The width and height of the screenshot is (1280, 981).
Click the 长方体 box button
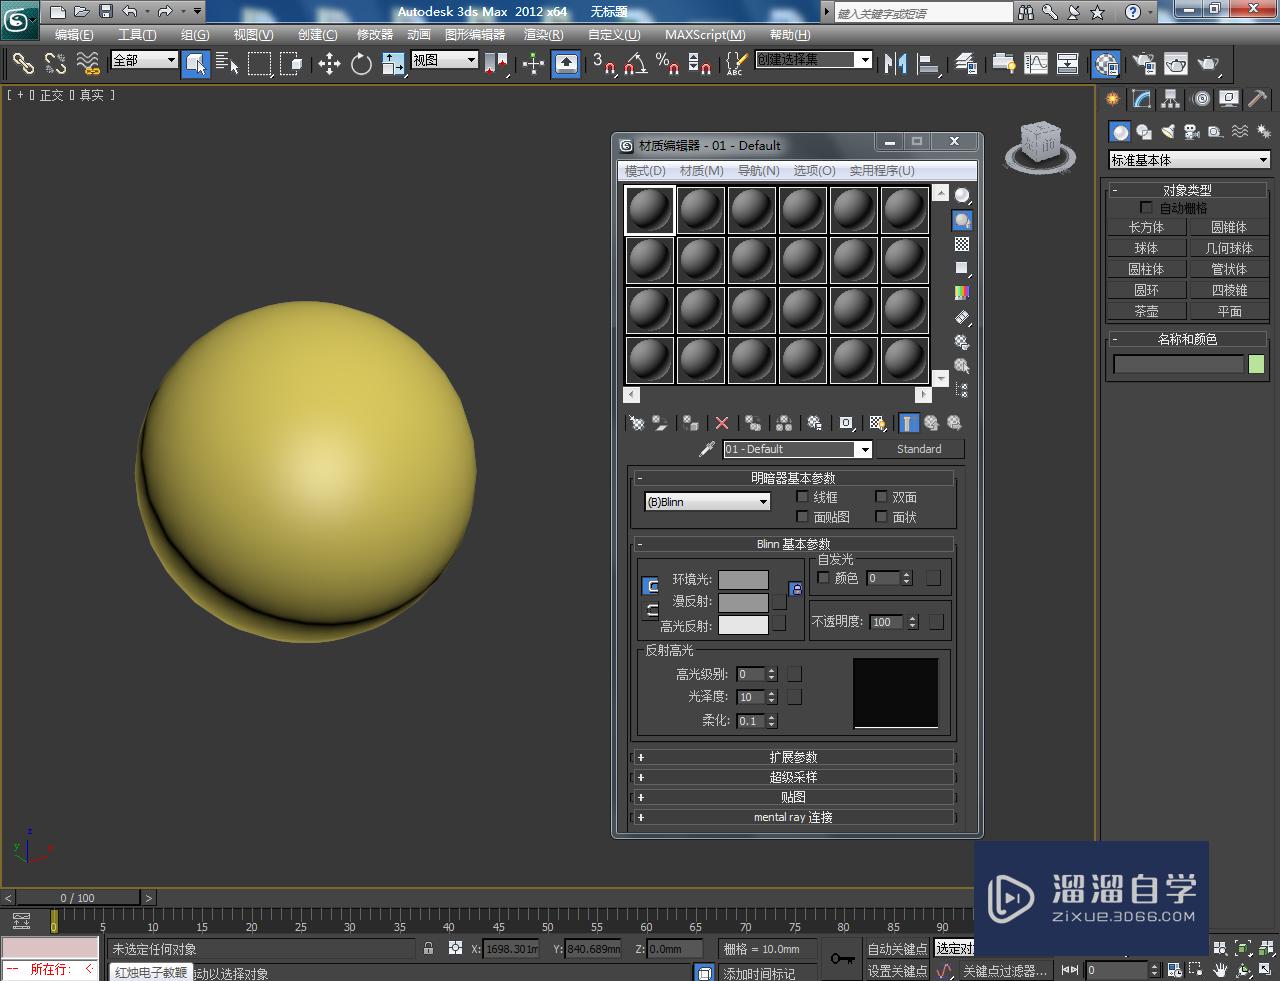(1146, 227)
